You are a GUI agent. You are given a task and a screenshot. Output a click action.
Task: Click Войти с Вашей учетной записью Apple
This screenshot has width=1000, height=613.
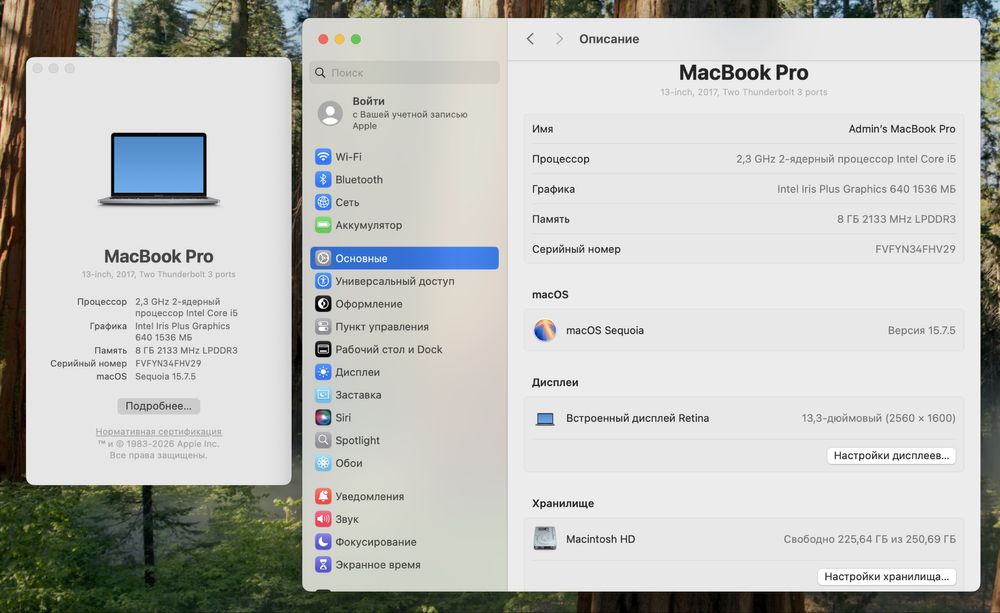[404, 113]
